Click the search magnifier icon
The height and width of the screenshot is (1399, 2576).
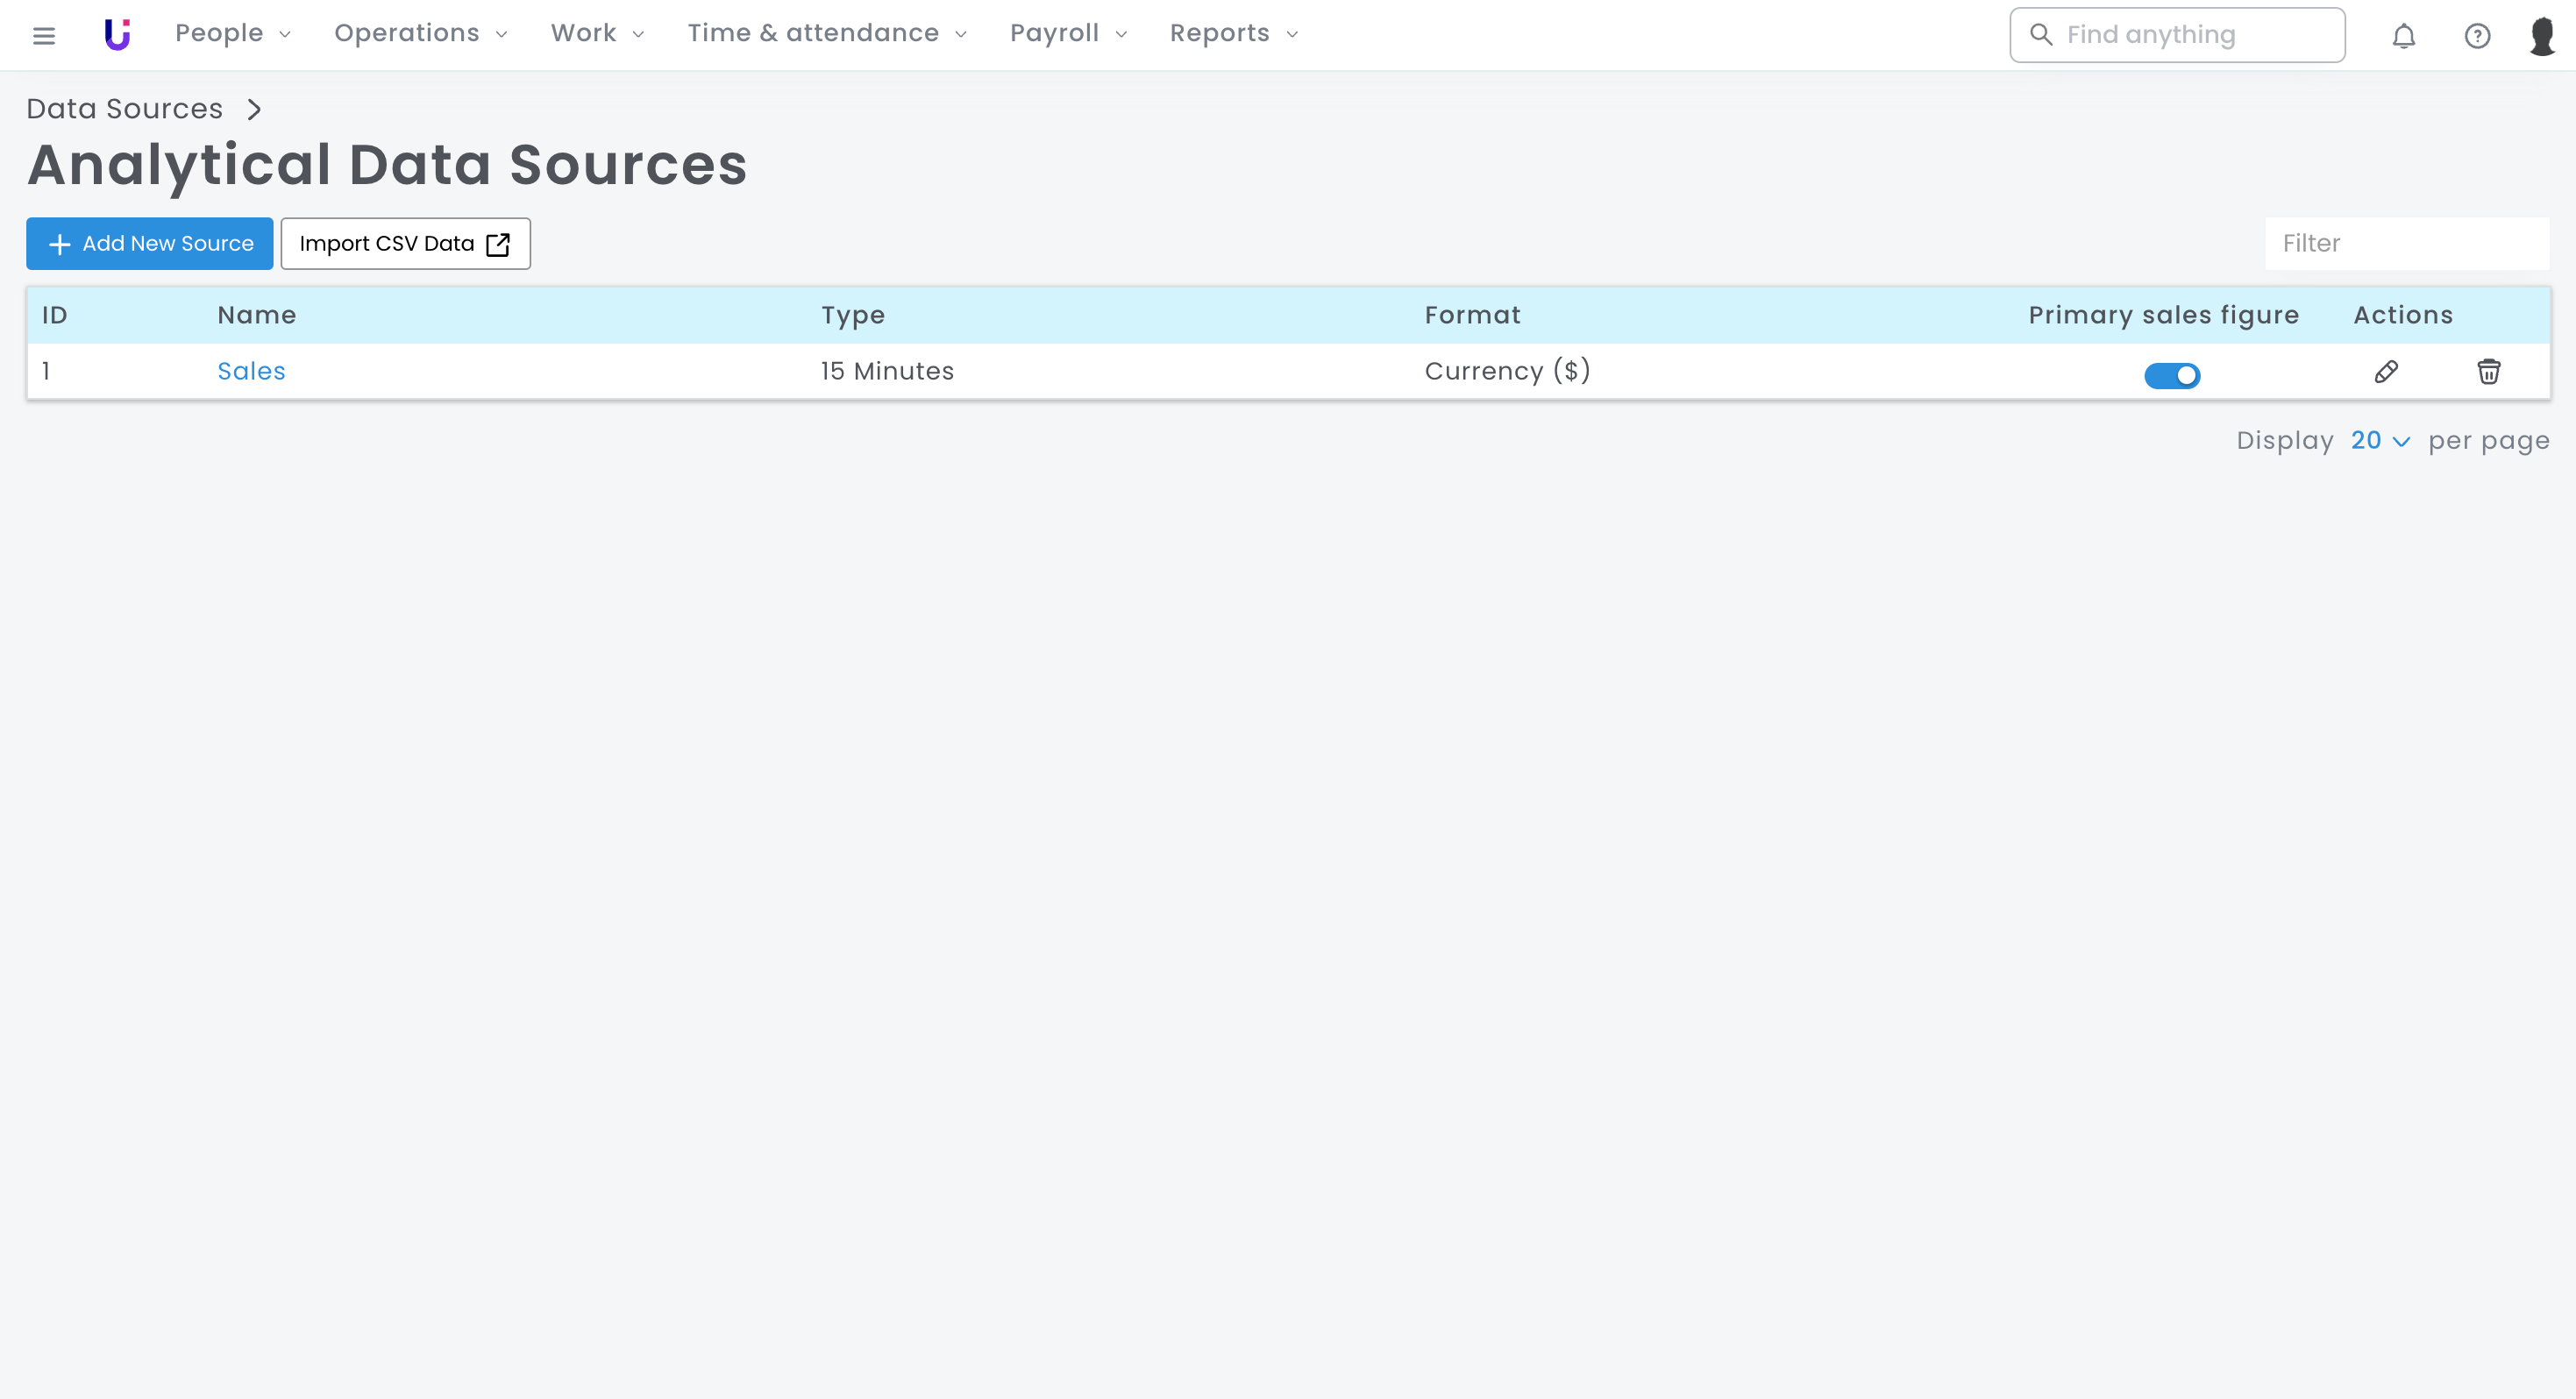[2041, 35]
